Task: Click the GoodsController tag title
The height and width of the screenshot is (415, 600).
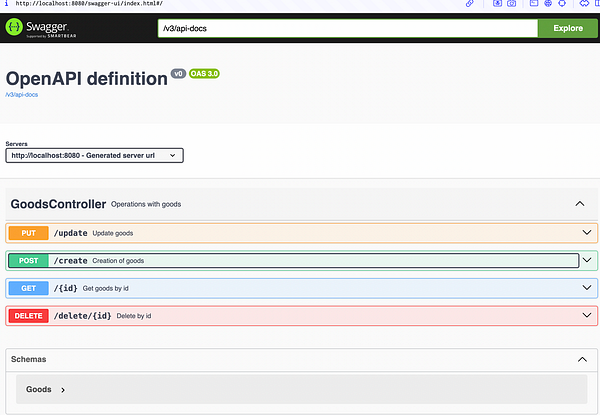Action: [58, 204]
